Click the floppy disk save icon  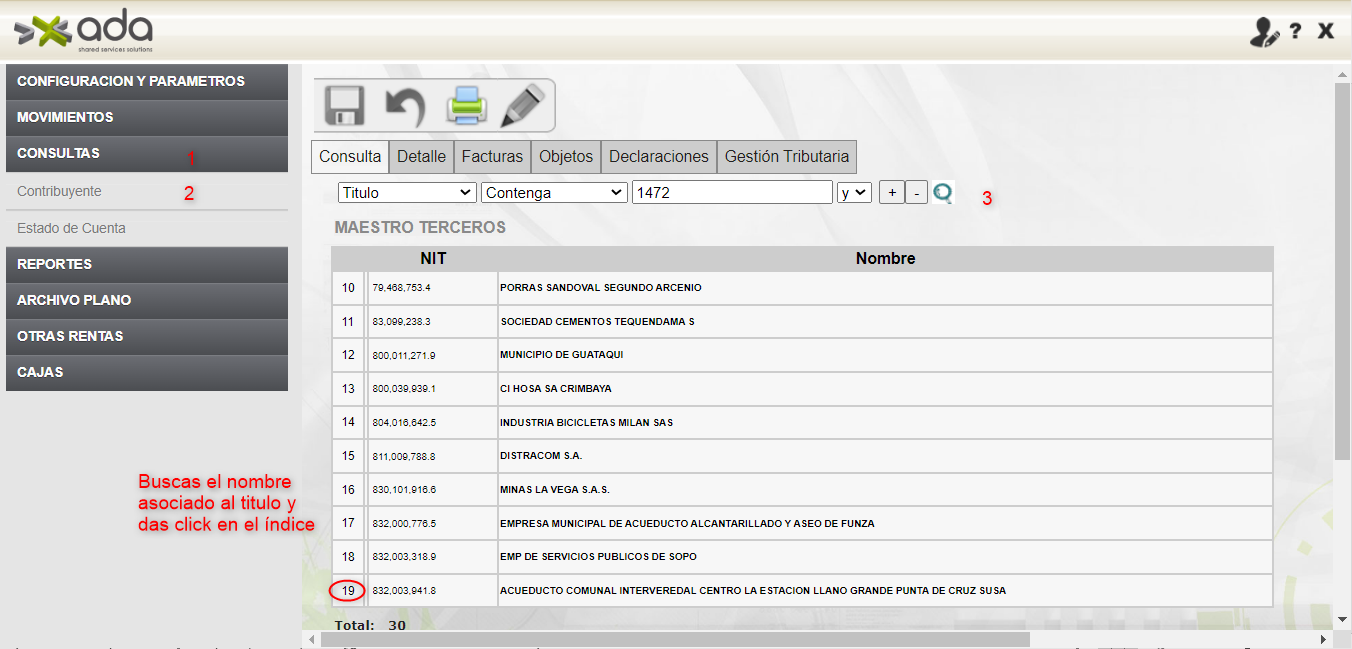(345, 105)
